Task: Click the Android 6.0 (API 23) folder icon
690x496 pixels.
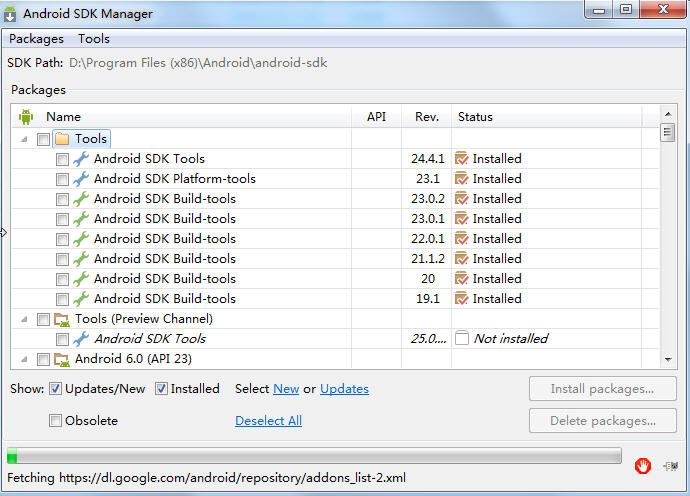Action: (x=62, y=359)
